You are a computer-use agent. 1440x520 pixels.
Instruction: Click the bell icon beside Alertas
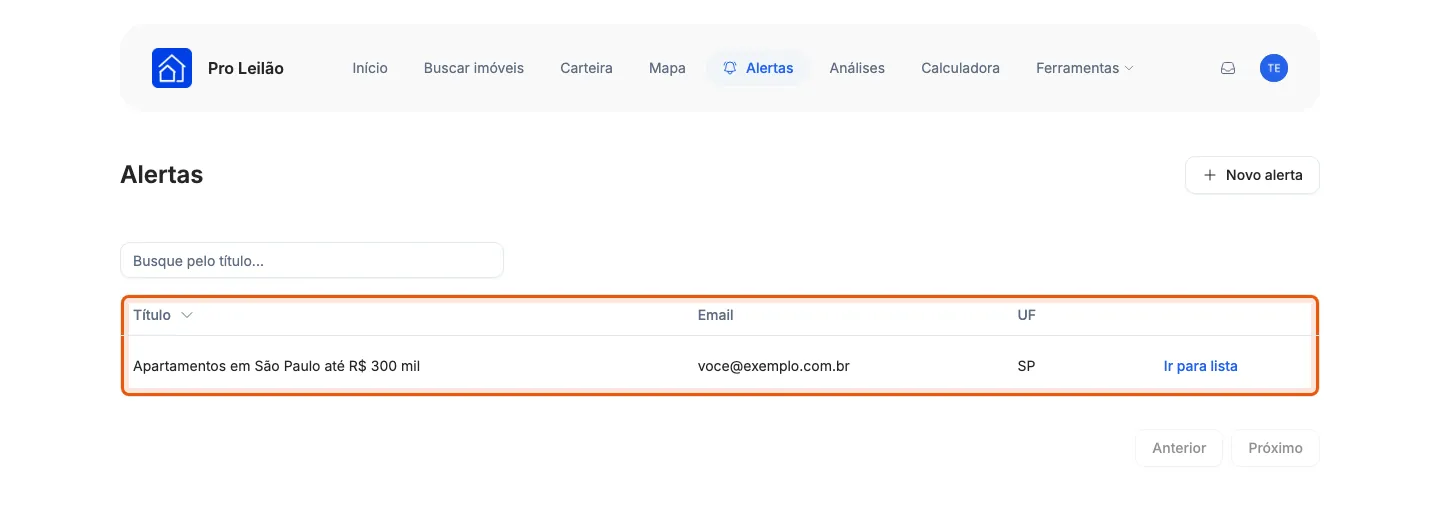pyautogui.click(x=730, y=68)
